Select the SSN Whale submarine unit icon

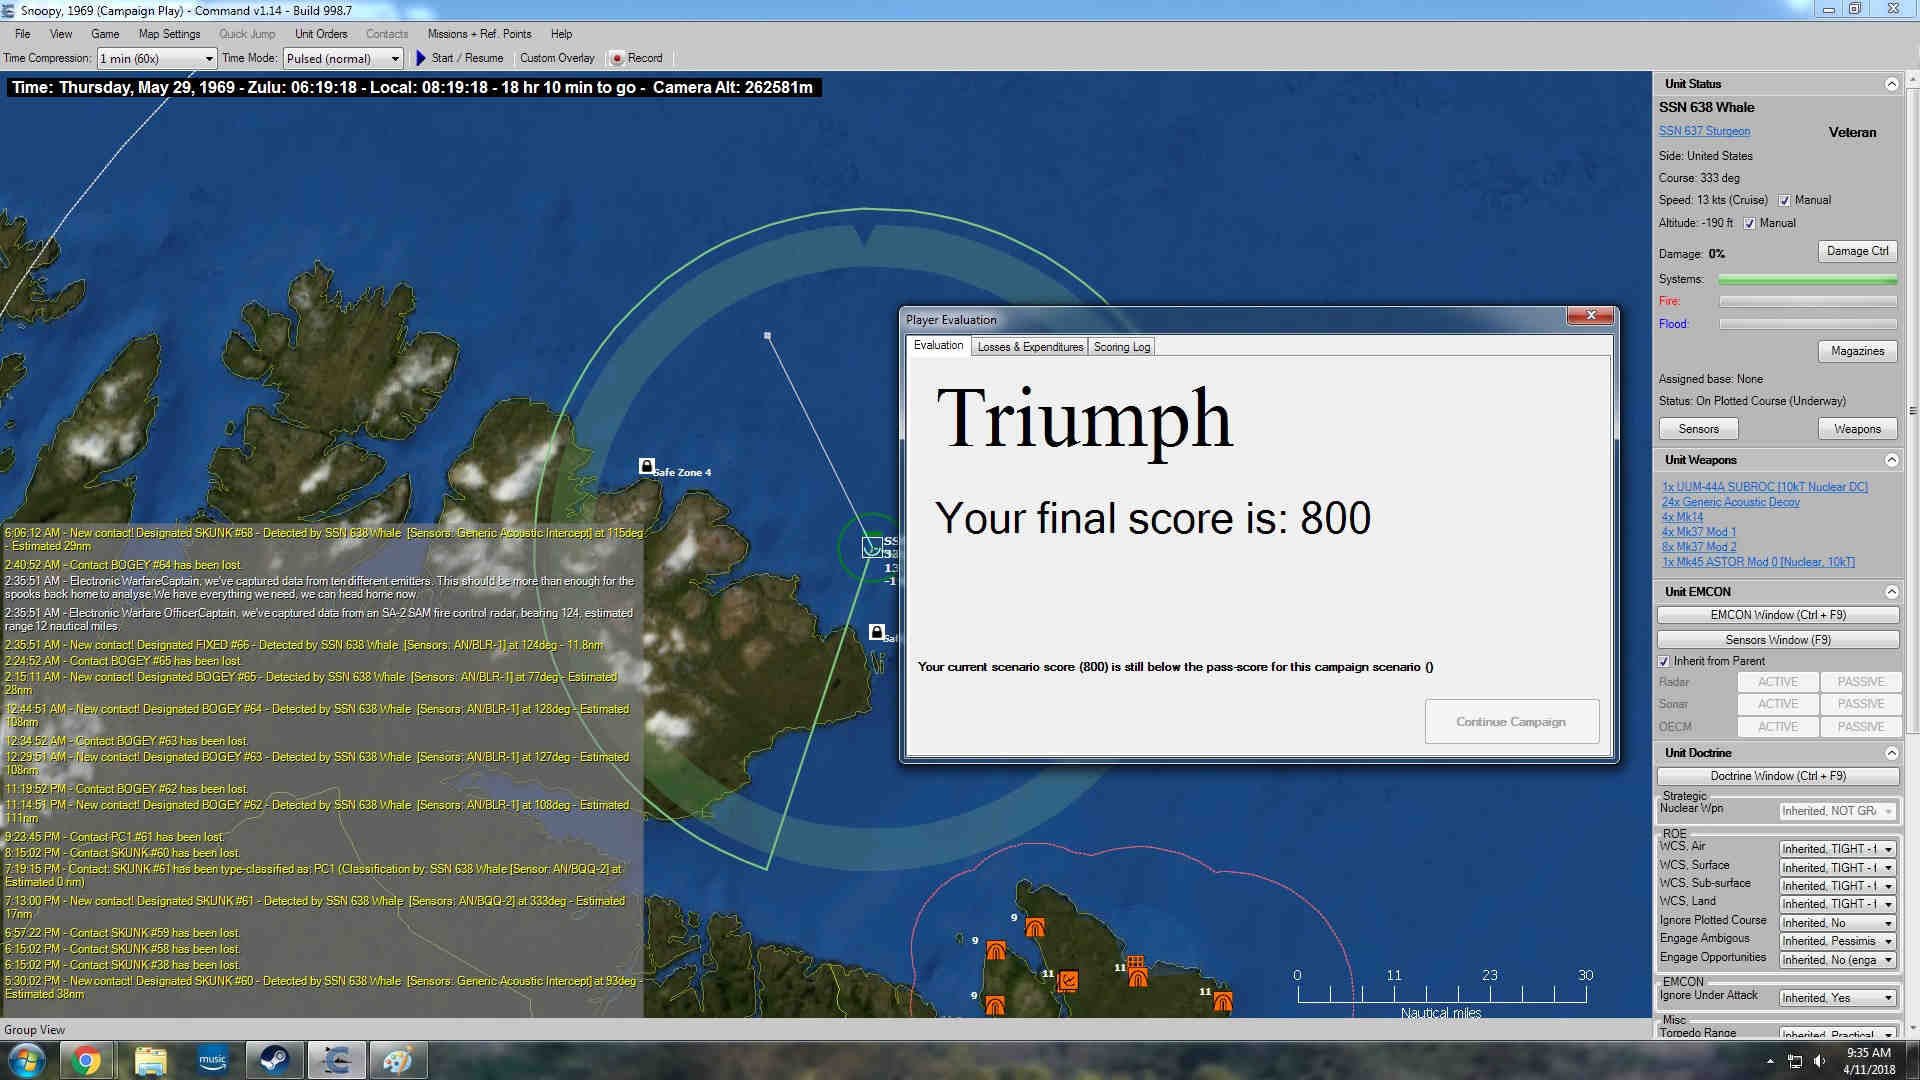point(872,546)
